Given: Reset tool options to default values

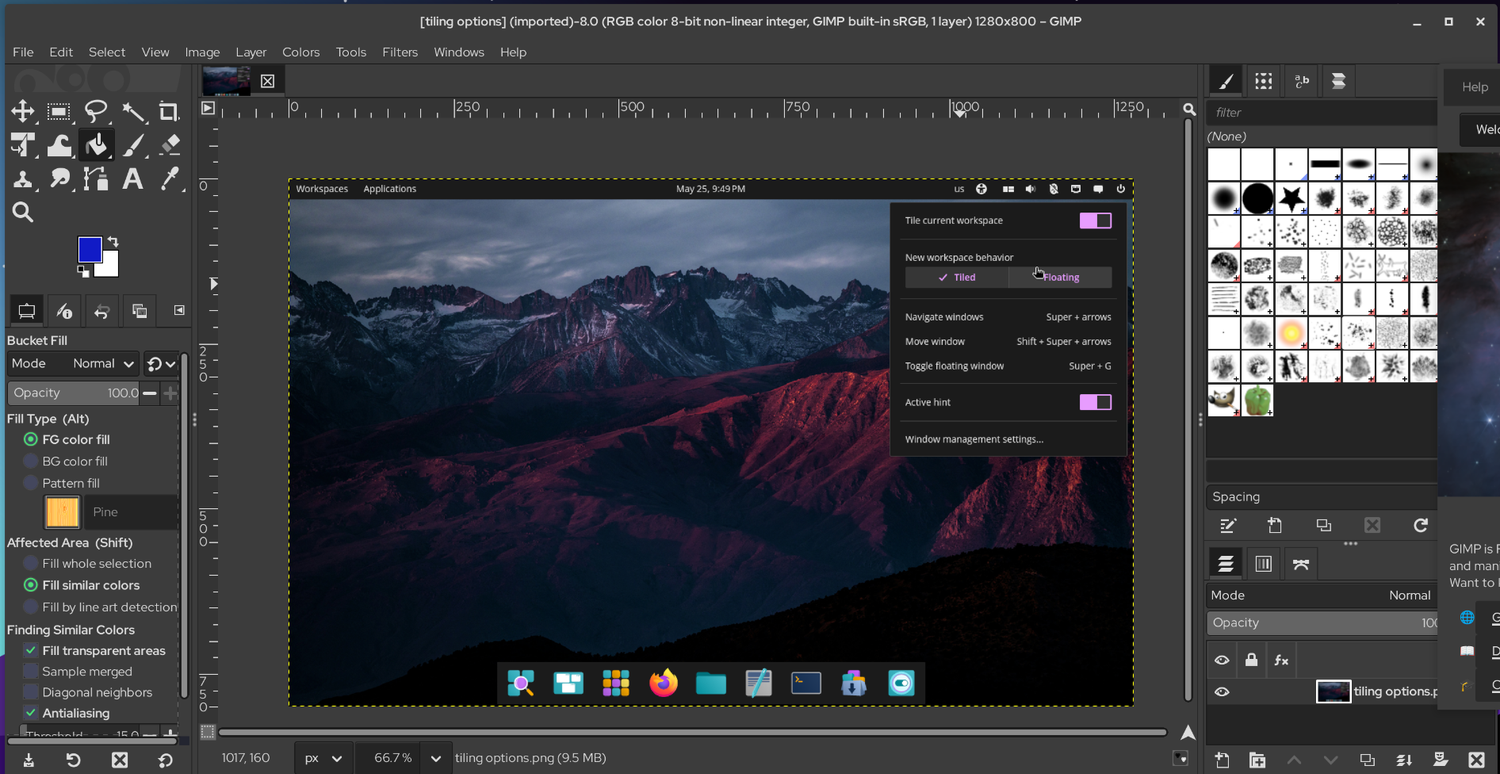Looking at the screenshot, I should (166, 760).
